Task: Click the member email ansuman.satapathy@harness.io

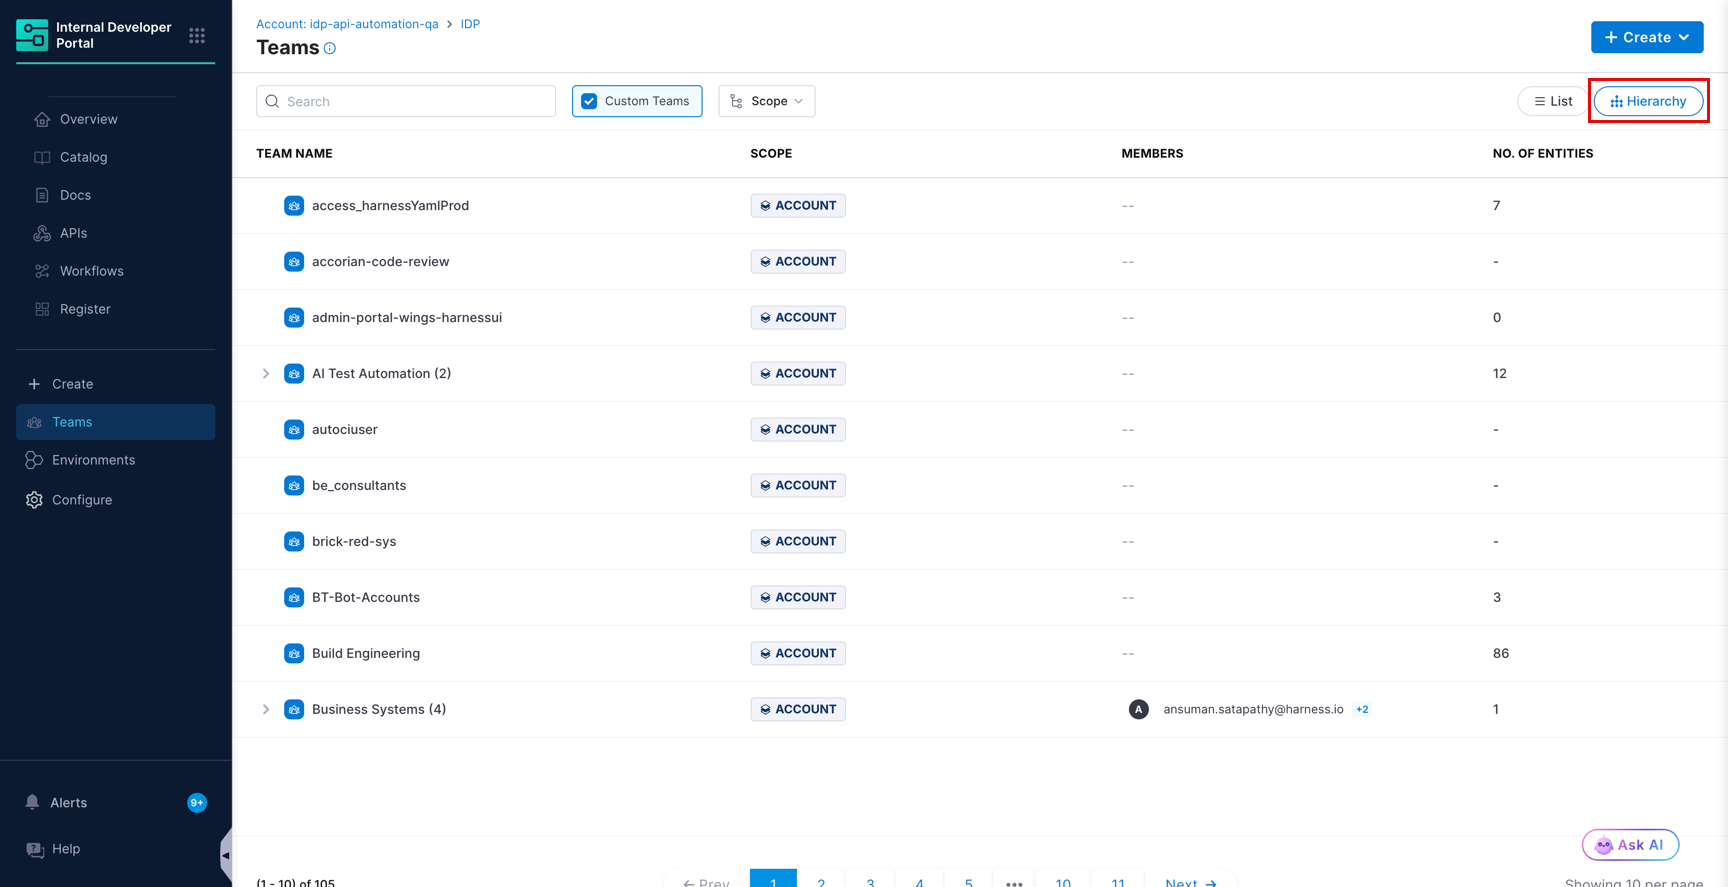Action: pos(1253,710)
